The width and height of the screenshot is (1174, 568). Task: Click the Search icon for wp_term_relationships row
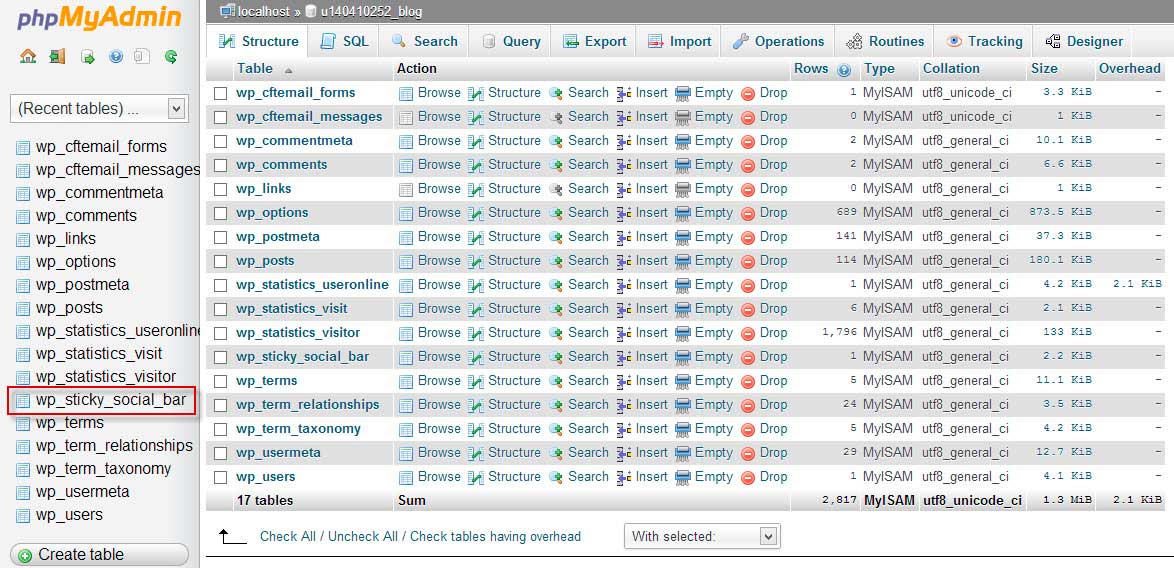click(x=556, y=405)
